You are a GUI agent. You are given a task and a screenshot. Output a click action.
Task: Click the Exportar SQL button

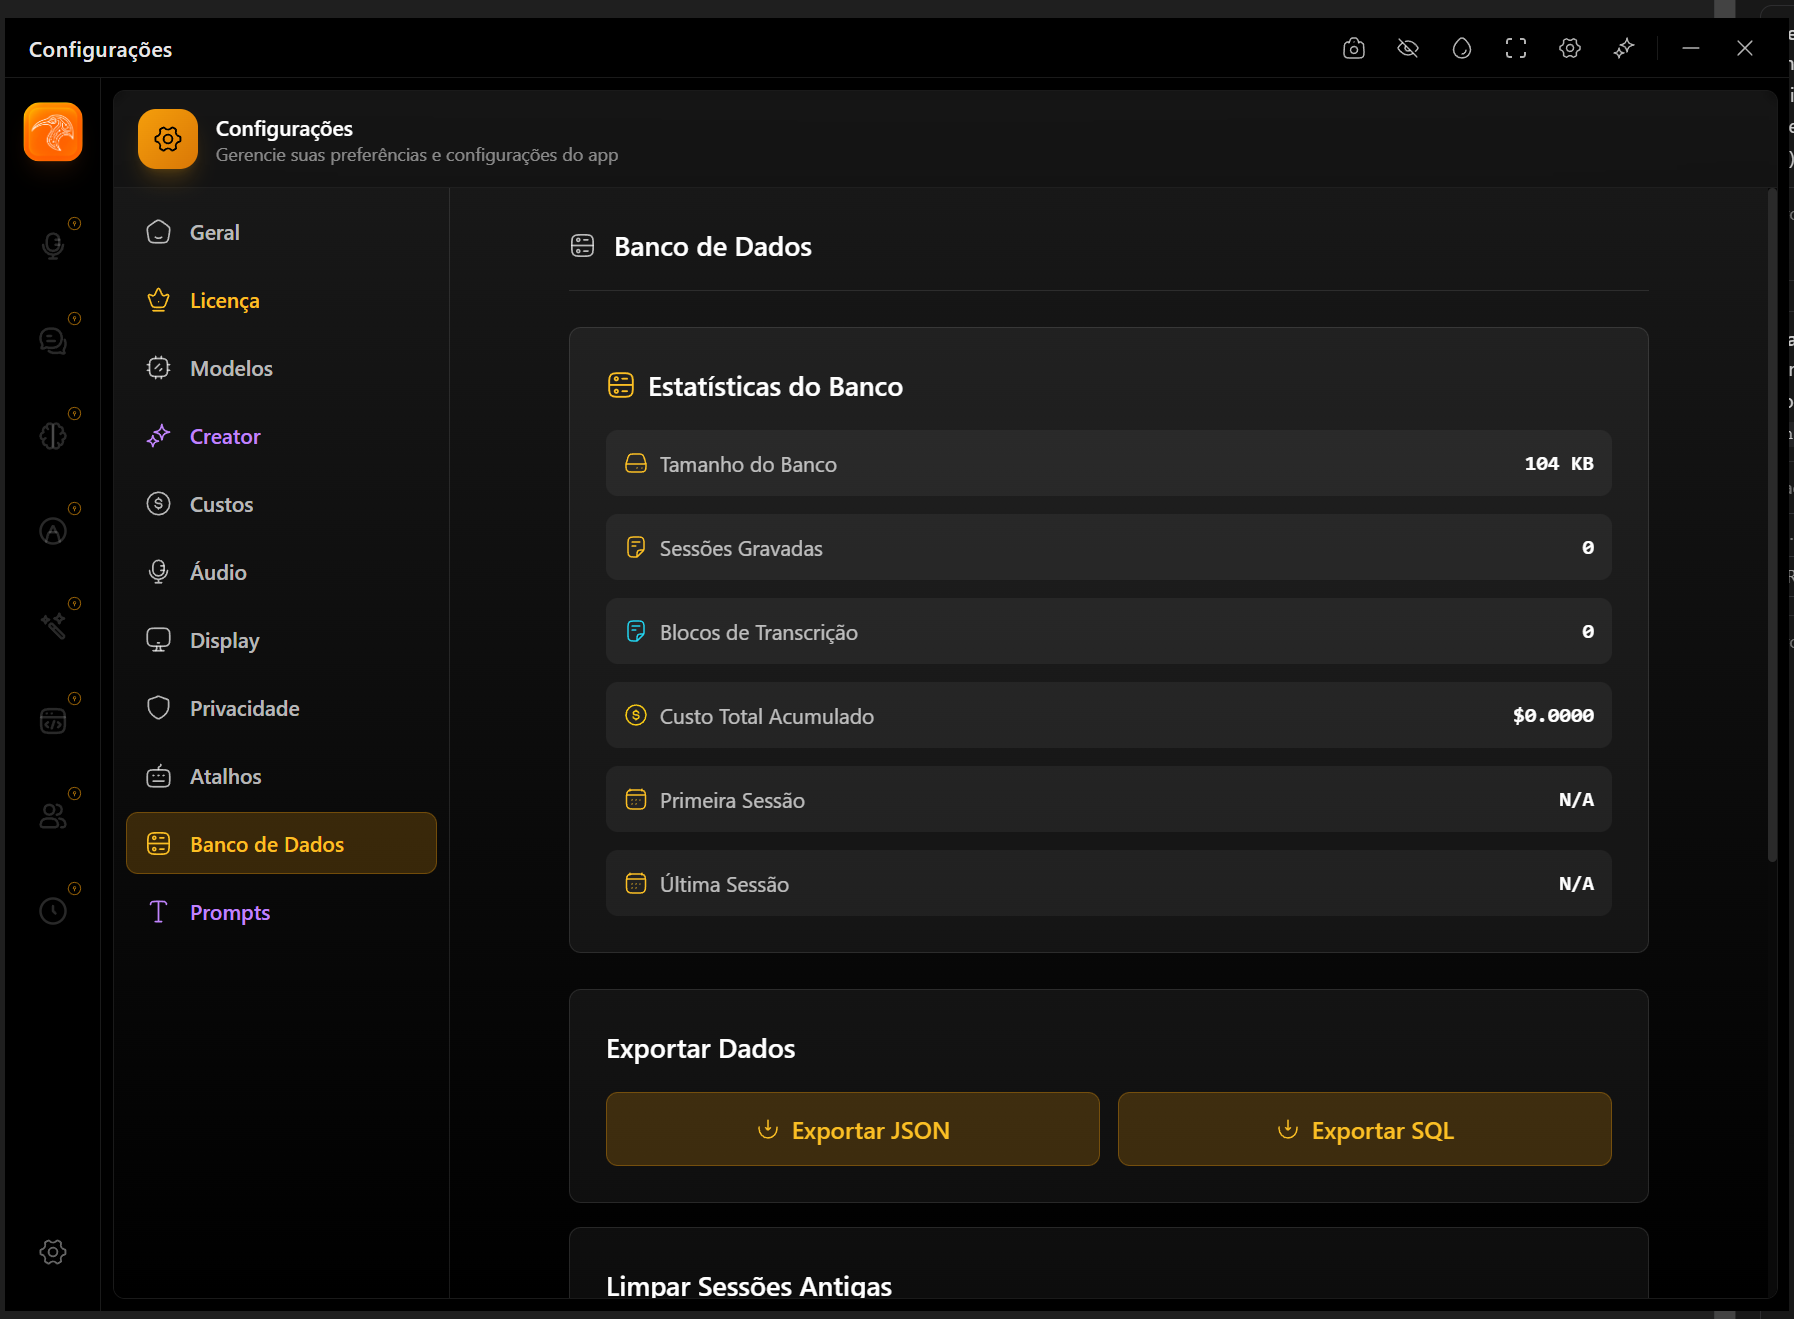click(1364, 1129)
